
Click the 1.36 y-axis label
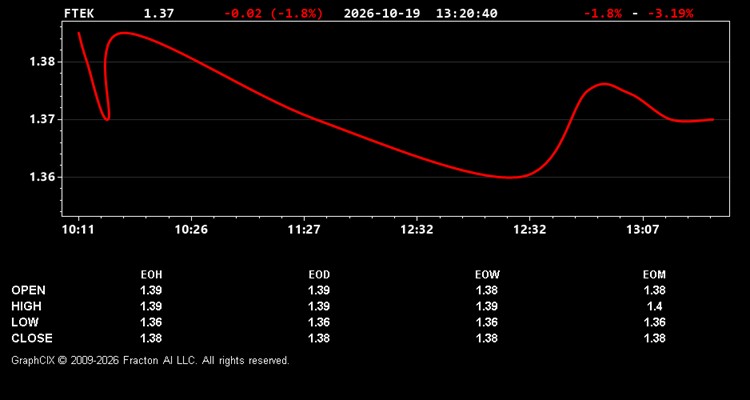[x=43, y=177]
